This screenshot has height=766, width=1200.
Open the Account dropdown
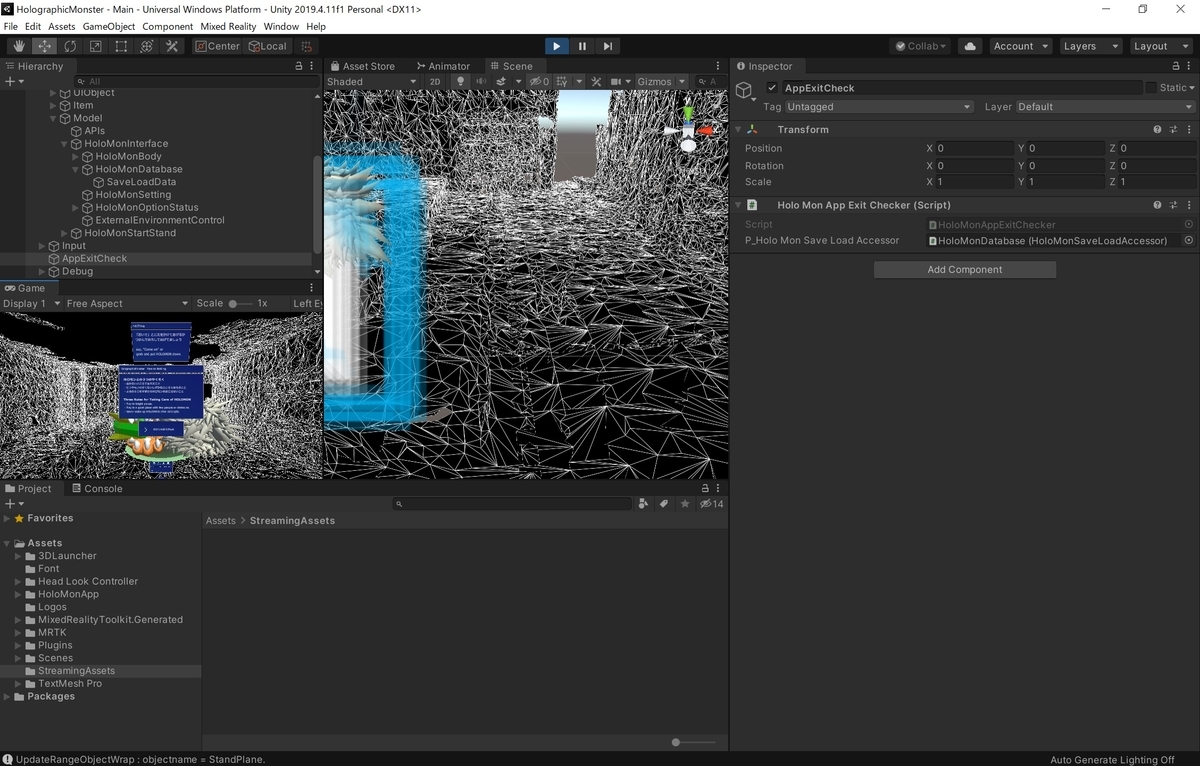1020,46
